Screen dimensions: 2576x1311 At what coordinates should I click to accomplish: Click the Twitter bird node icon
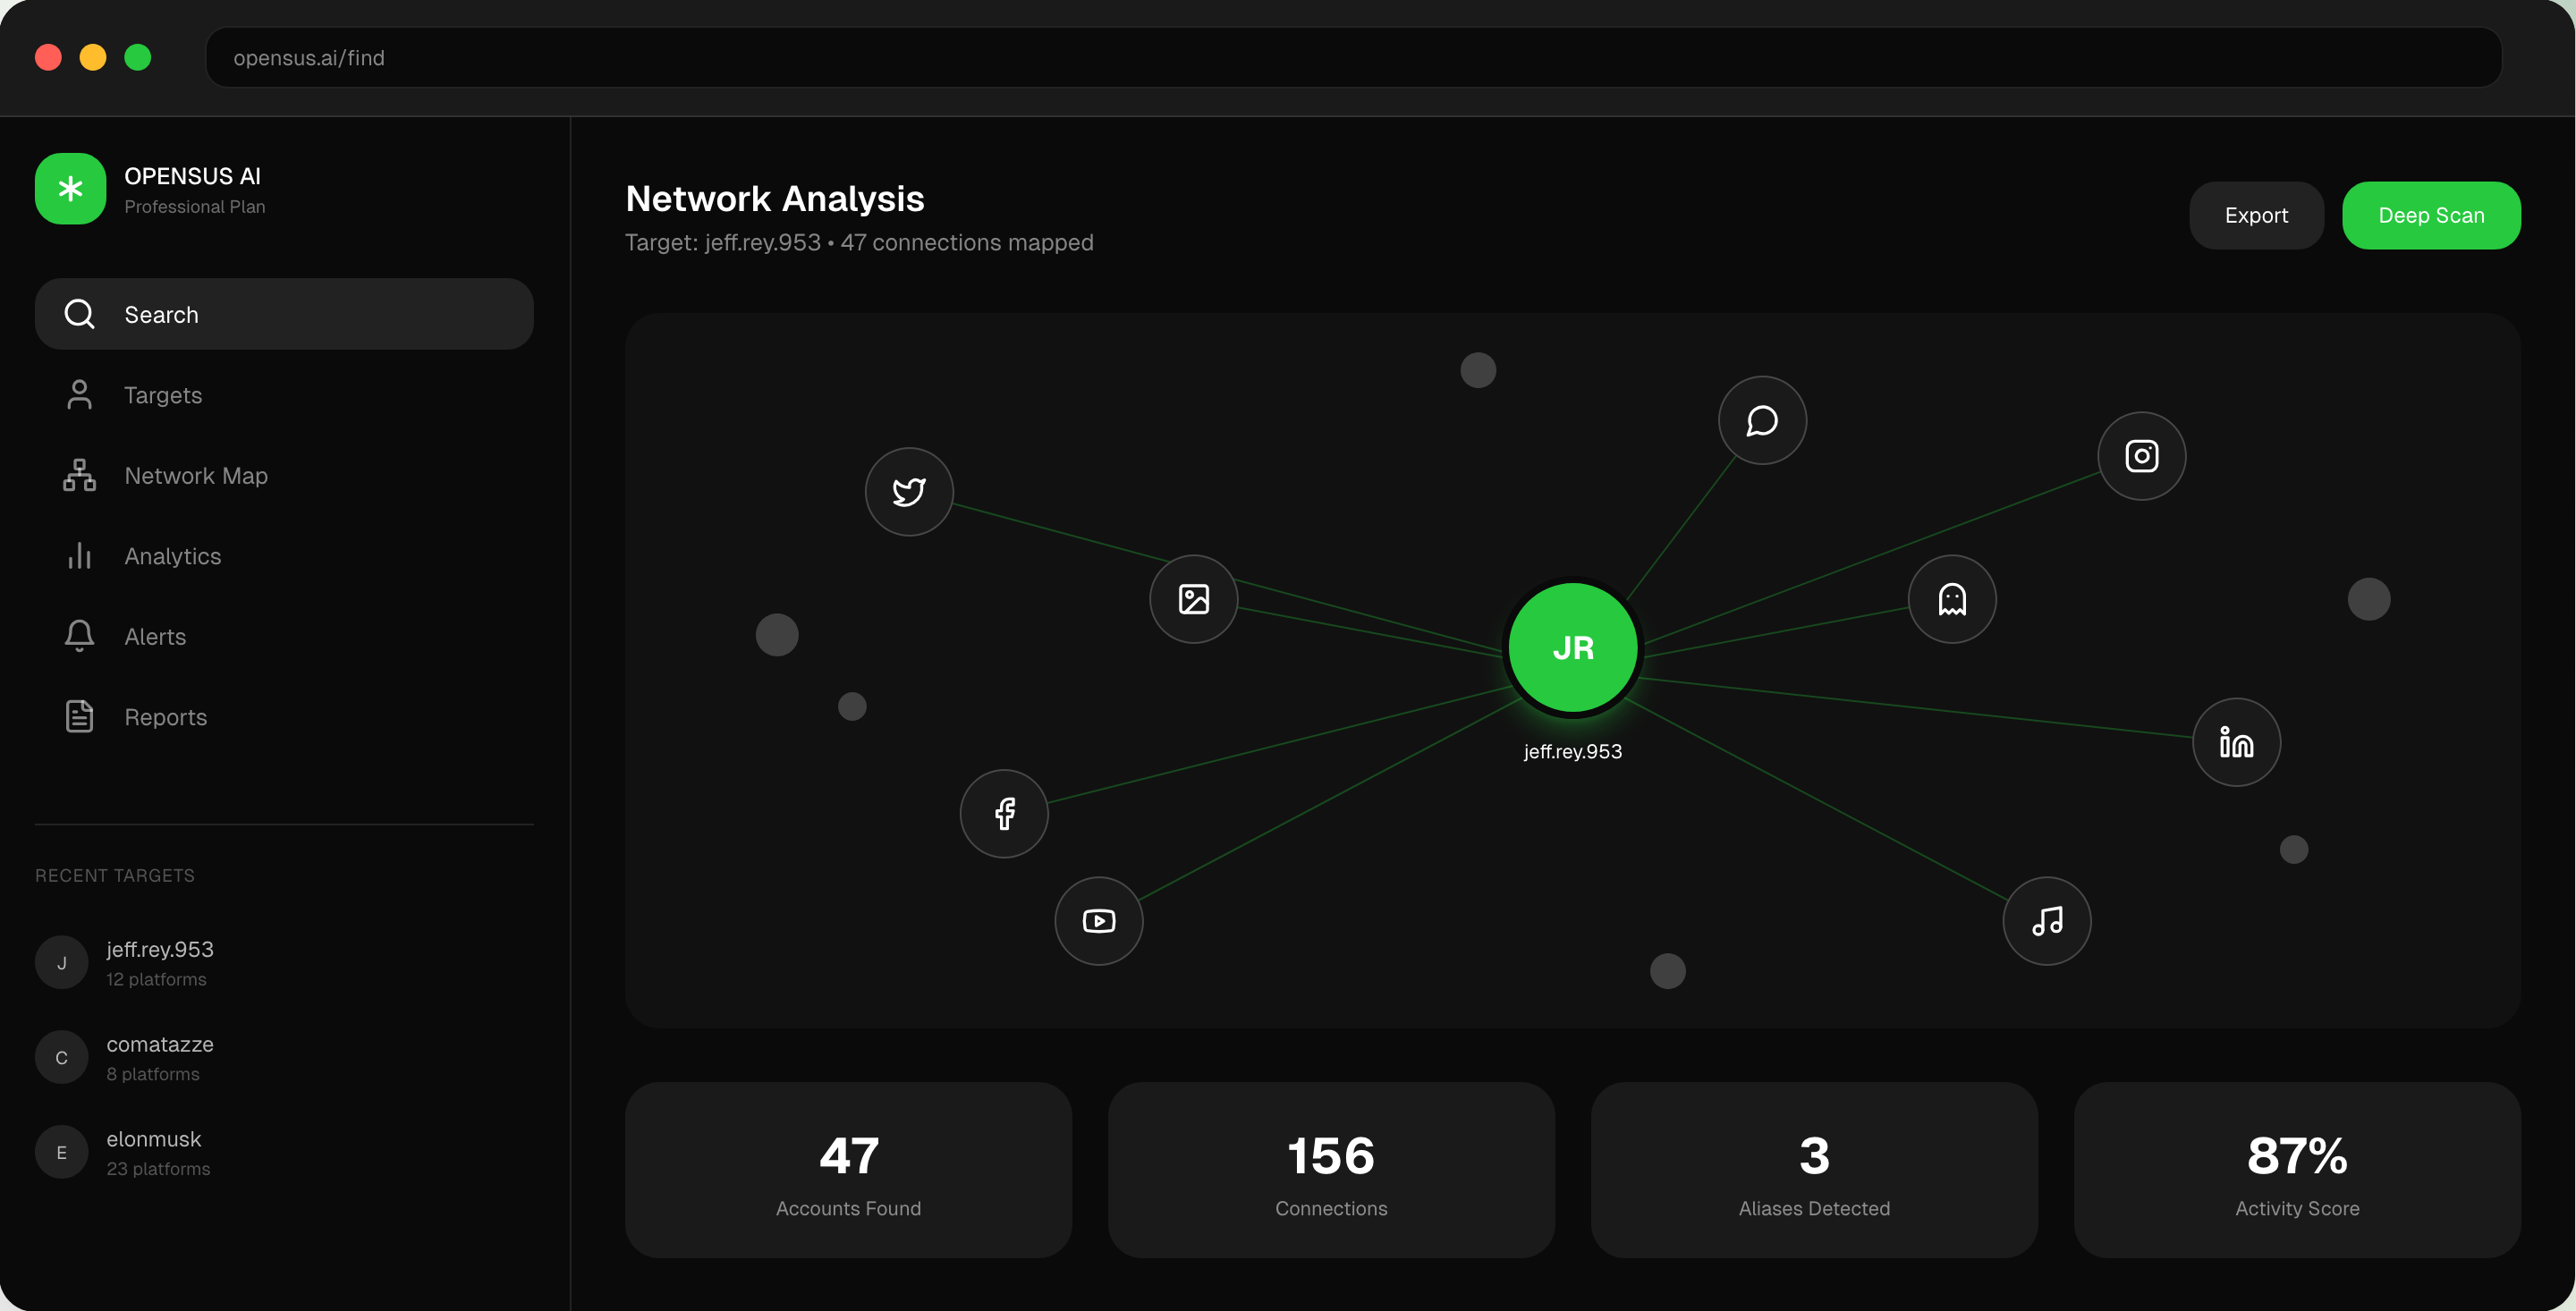point(908,491)
